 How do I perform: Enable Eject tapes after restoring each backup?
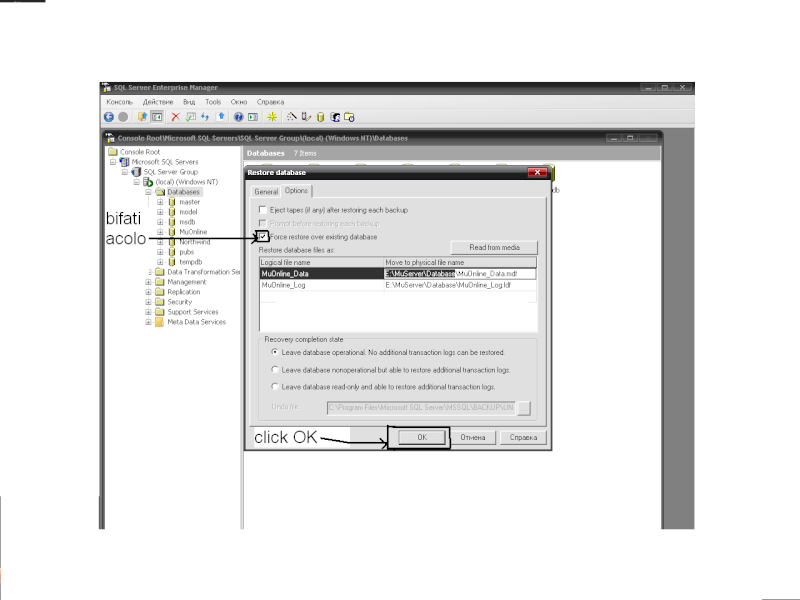click(x=263, y=210)
